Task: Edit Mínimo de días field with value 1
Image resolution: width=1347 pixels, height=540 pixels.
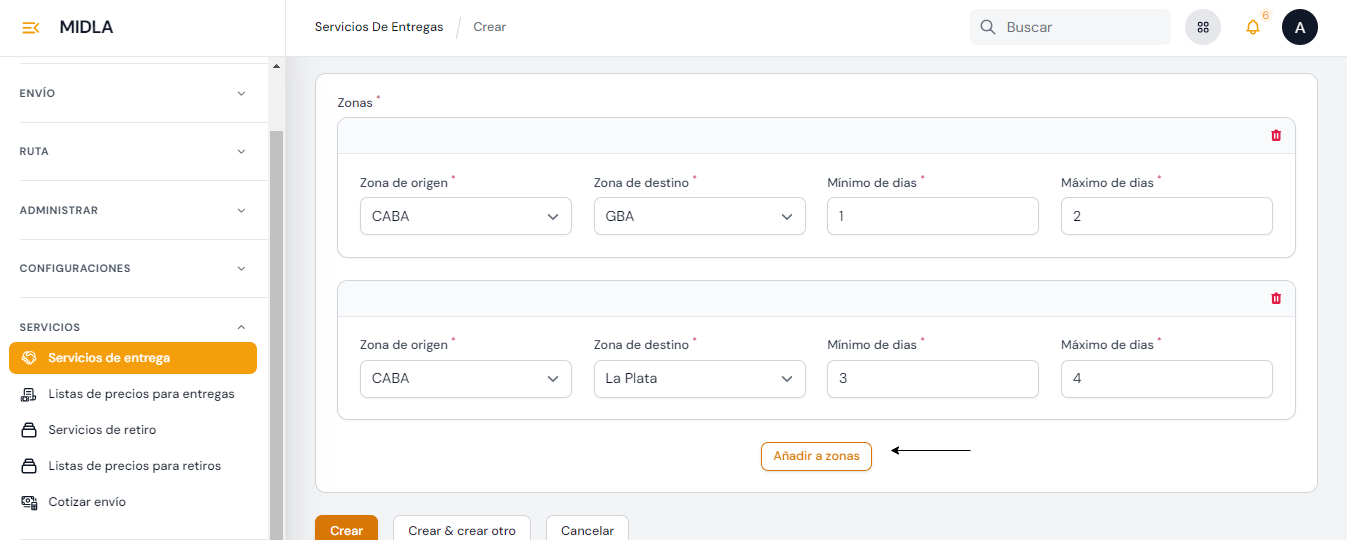Action: (x=933, y=216)
